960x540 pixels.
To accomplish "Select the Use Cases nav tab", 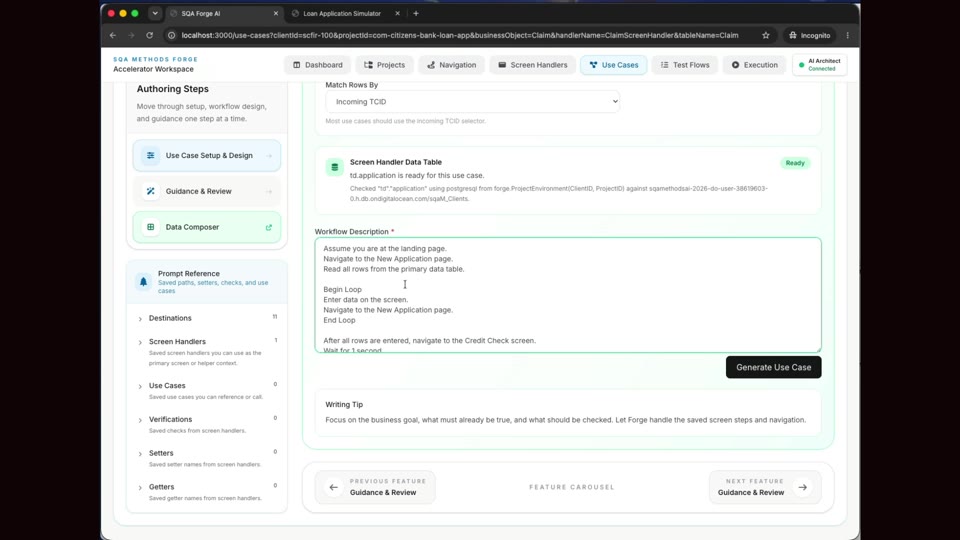I will click(x=613, y=65).
